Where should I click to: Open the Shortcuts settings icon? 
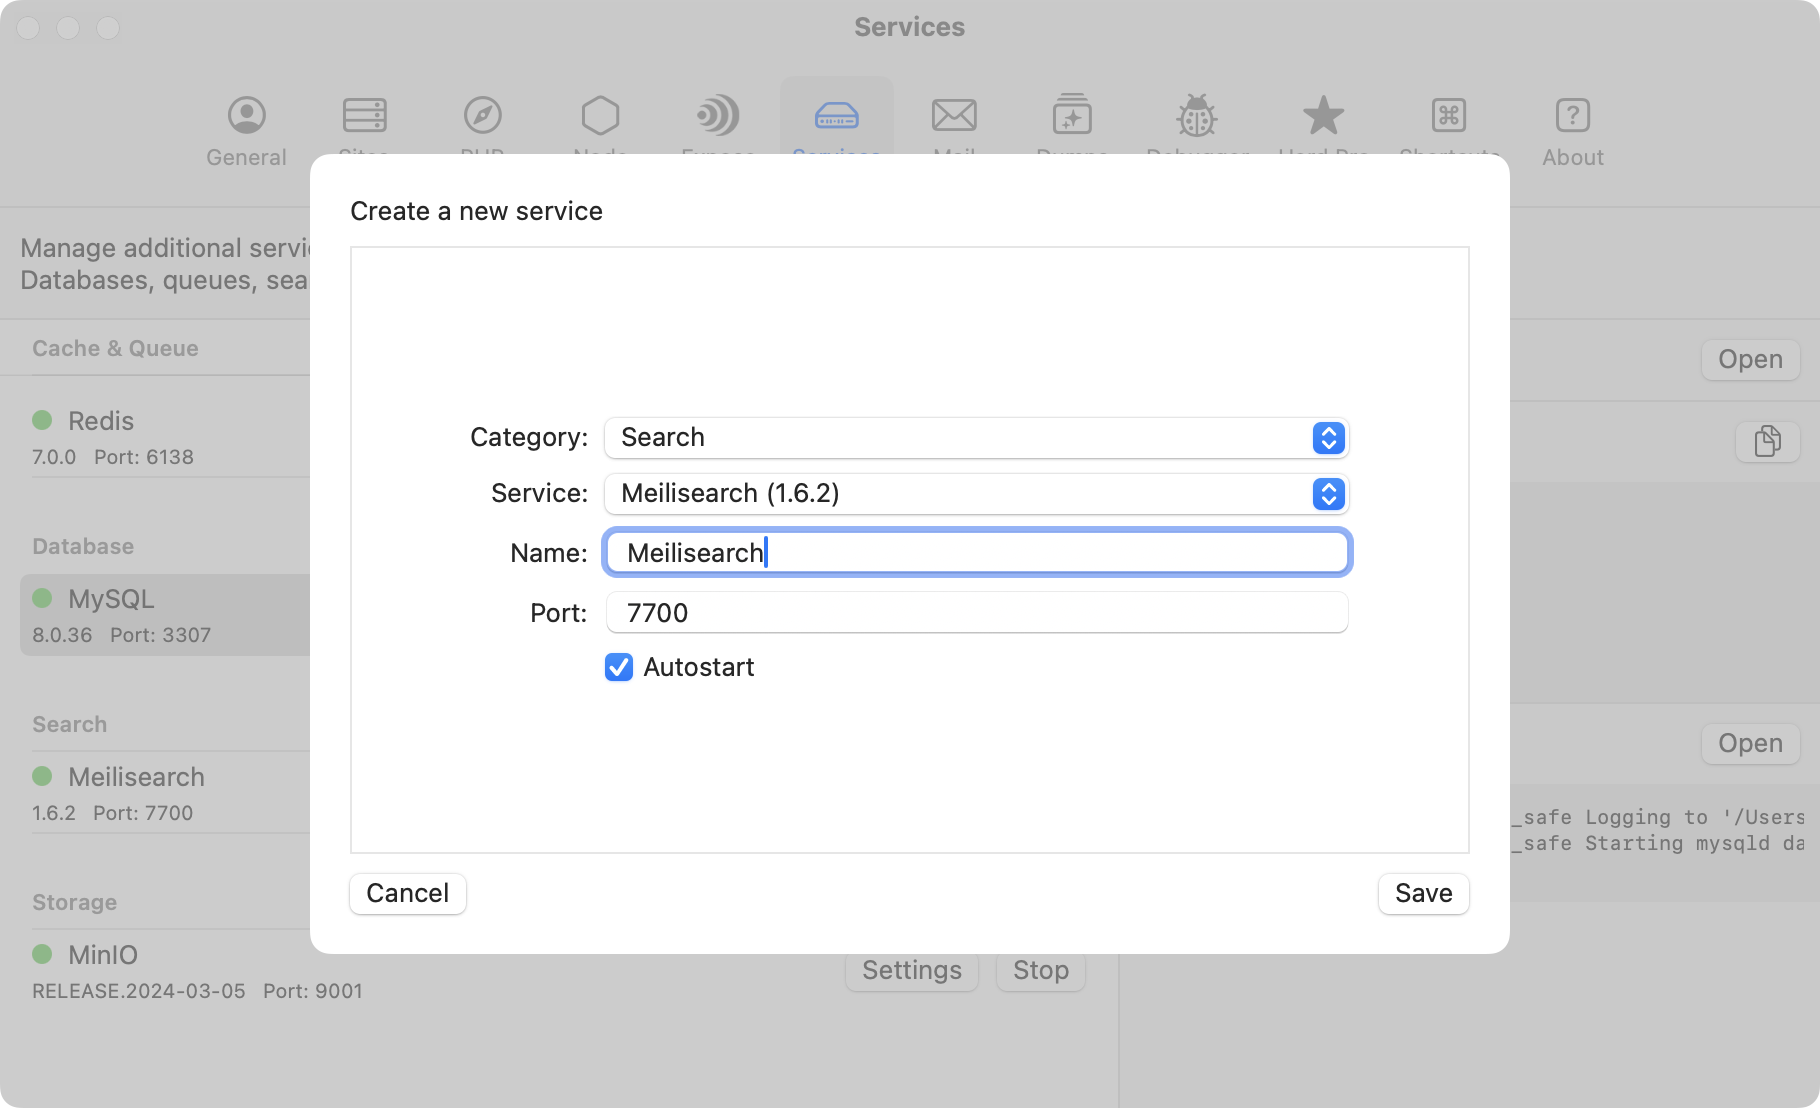coord(1448,115)
